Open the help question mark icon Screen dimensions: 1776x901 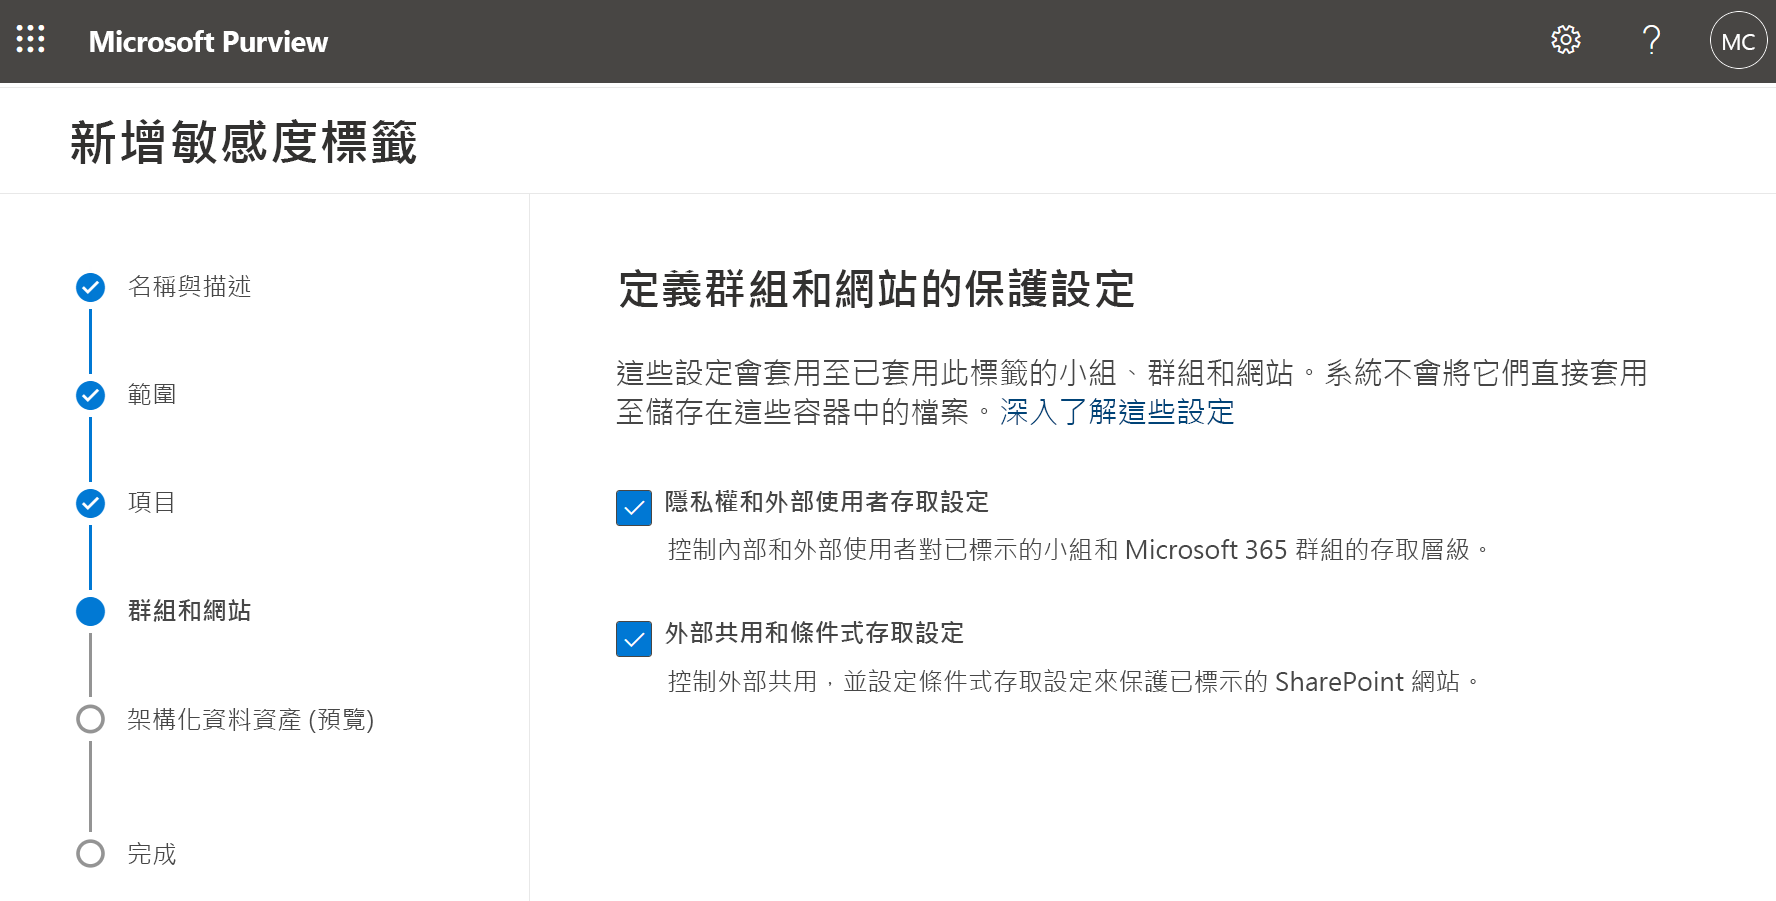(1651, 40)
